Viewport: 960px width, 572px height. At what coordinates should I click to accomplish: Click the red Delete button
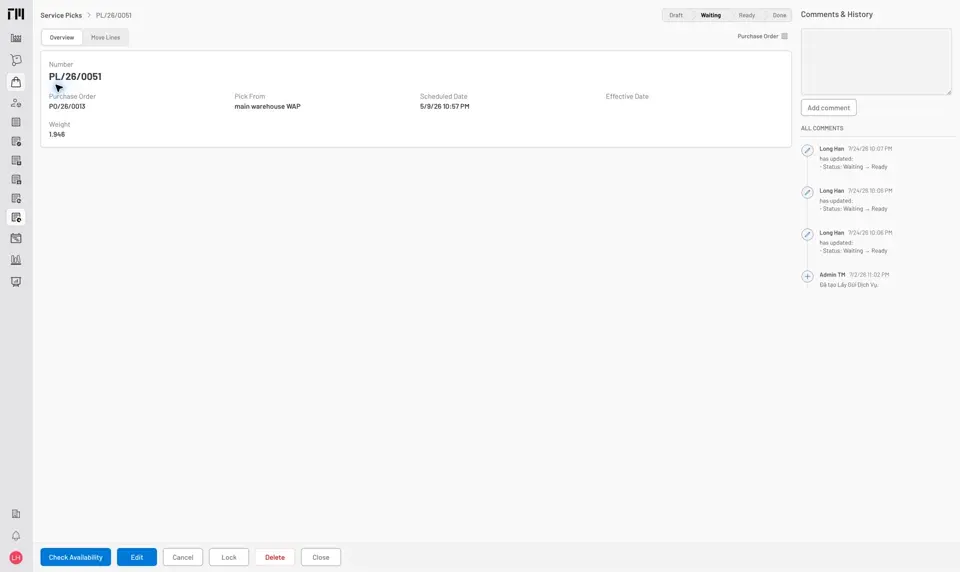275,557
